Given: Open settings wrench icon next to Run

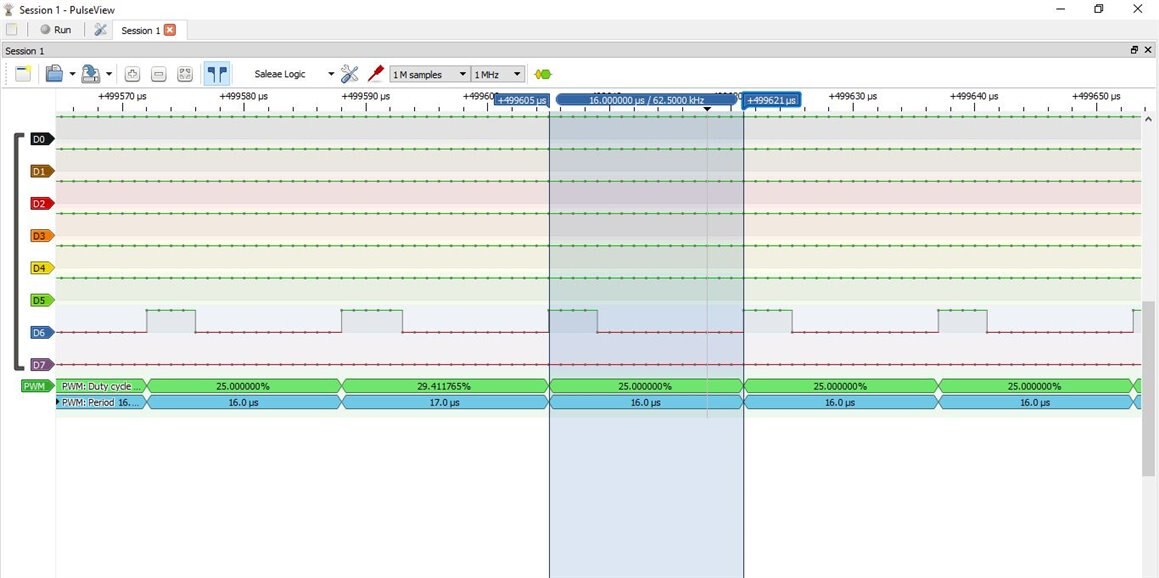Looking at the screenshot, I should pyautogui.click(x=101, y=30).
